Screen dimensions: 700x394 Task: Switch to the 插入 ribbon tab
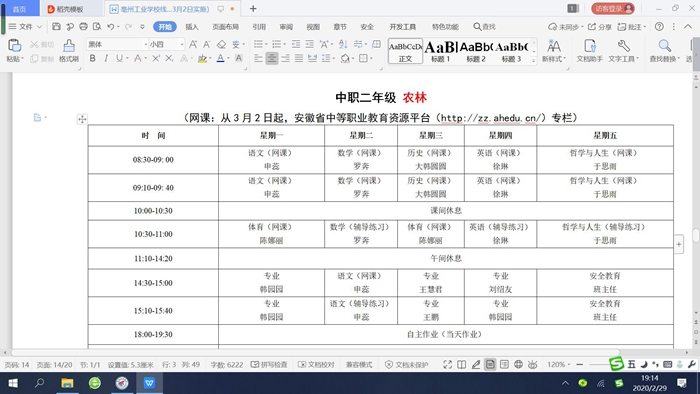pyautogui.click(x=192, y=27)
